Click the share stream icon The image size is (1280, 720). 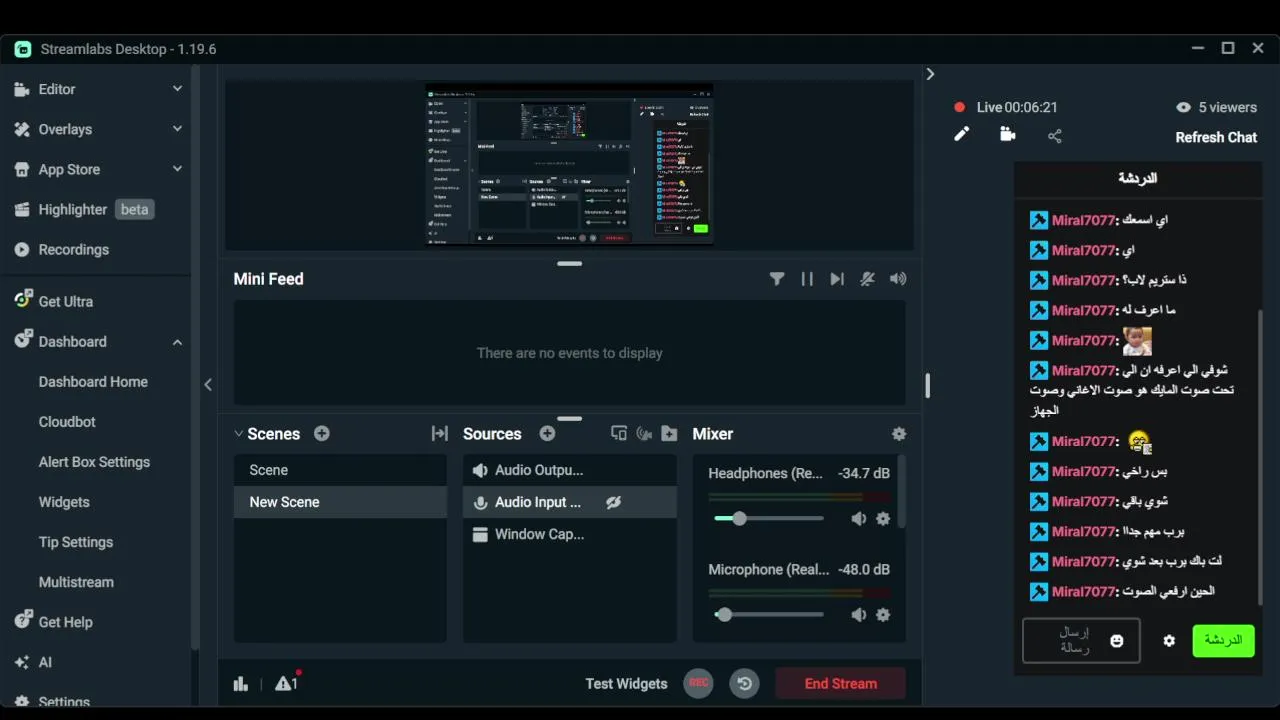(x=1055, y=136)
